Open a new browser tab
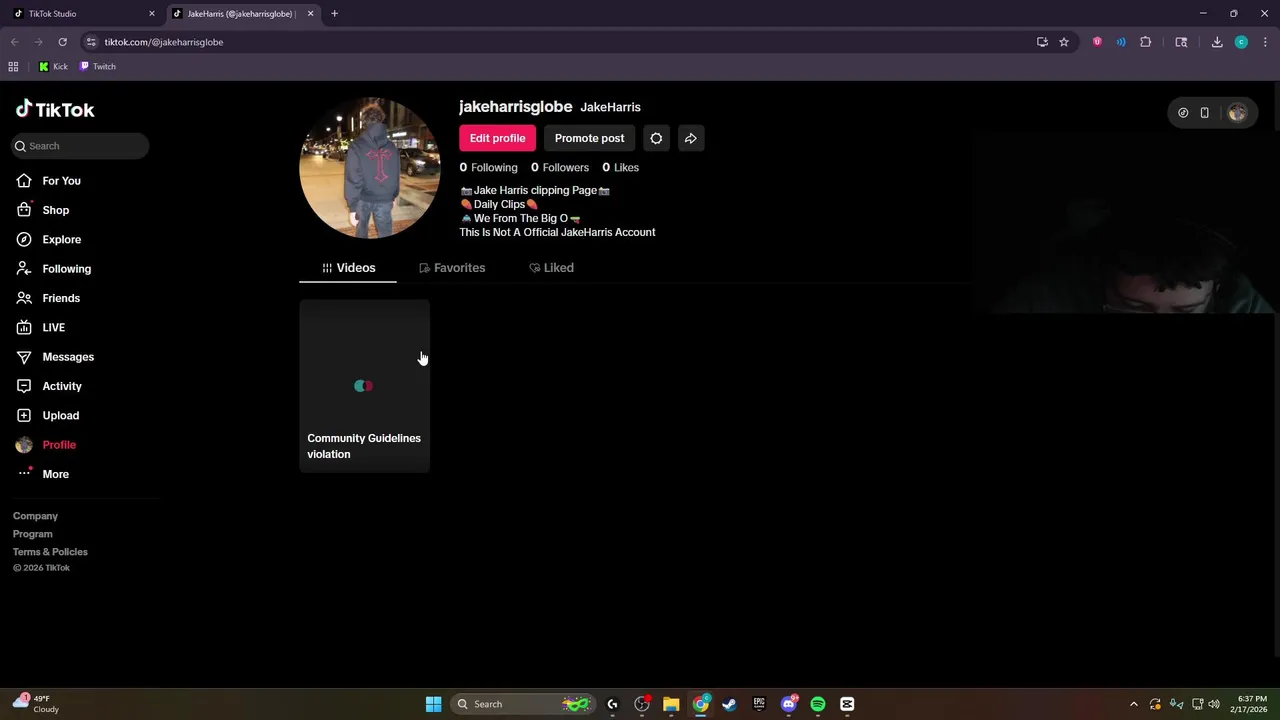Screen dimensions: 1280x720 pos(334,14)
